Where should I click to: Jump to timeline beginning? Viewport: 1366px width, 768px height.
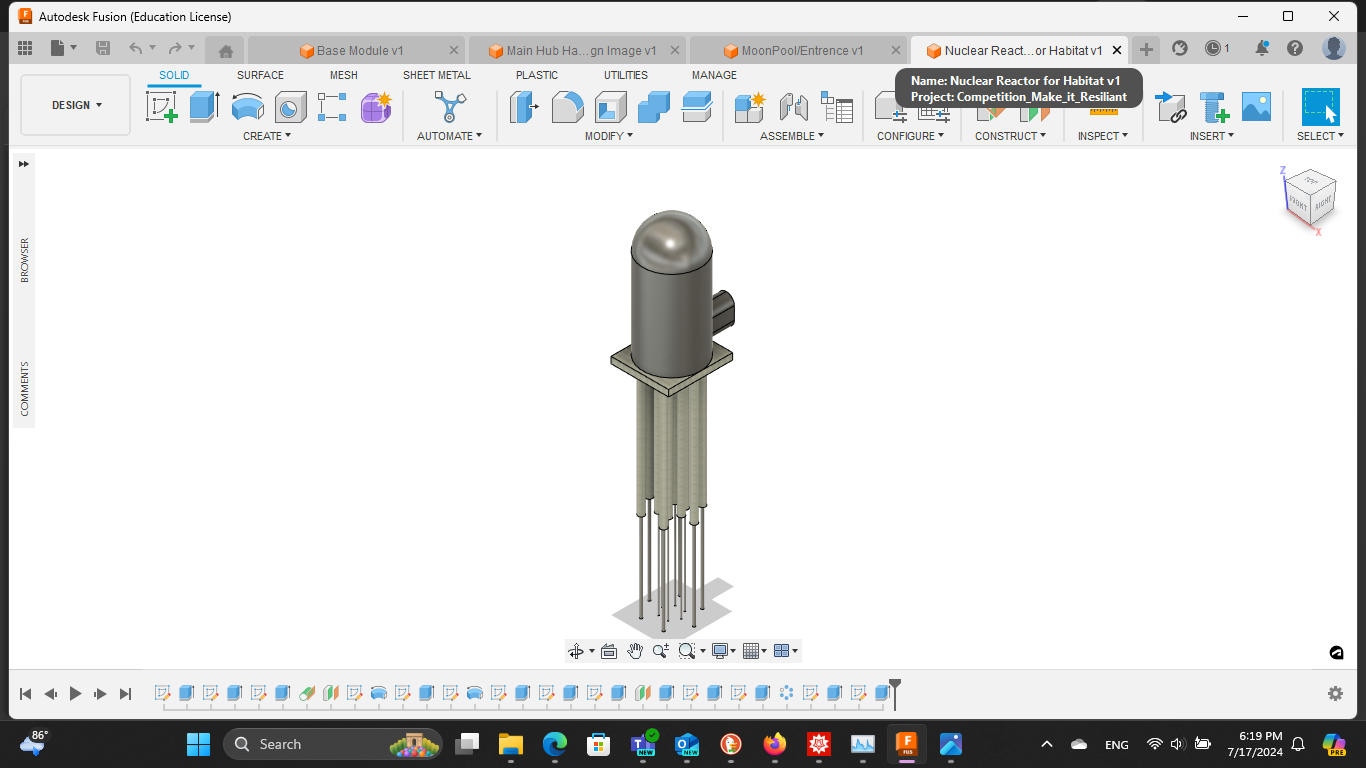[x=25, y=693]
